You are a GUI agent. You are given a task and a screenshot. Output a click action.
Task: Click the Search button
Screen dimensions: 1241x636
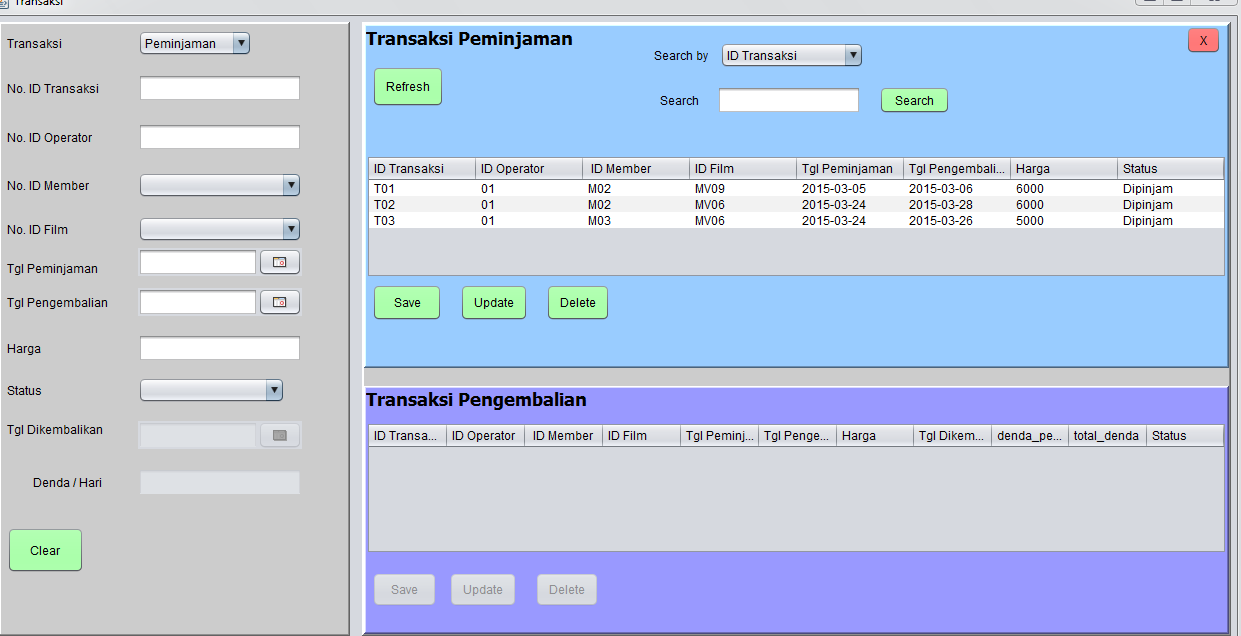[x=912, y=100]
